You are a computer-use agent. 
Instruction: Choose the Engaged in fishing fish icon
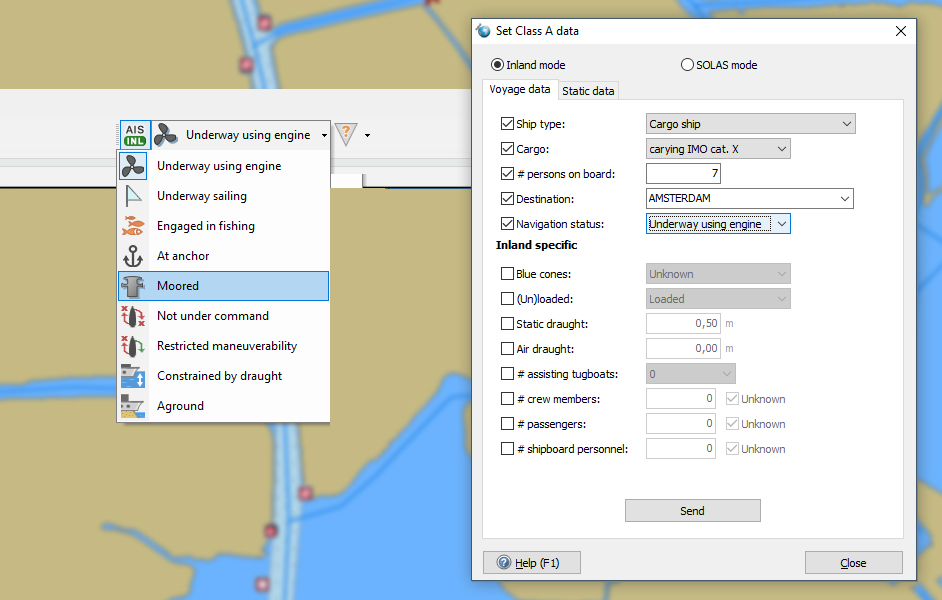coord(133,226)
